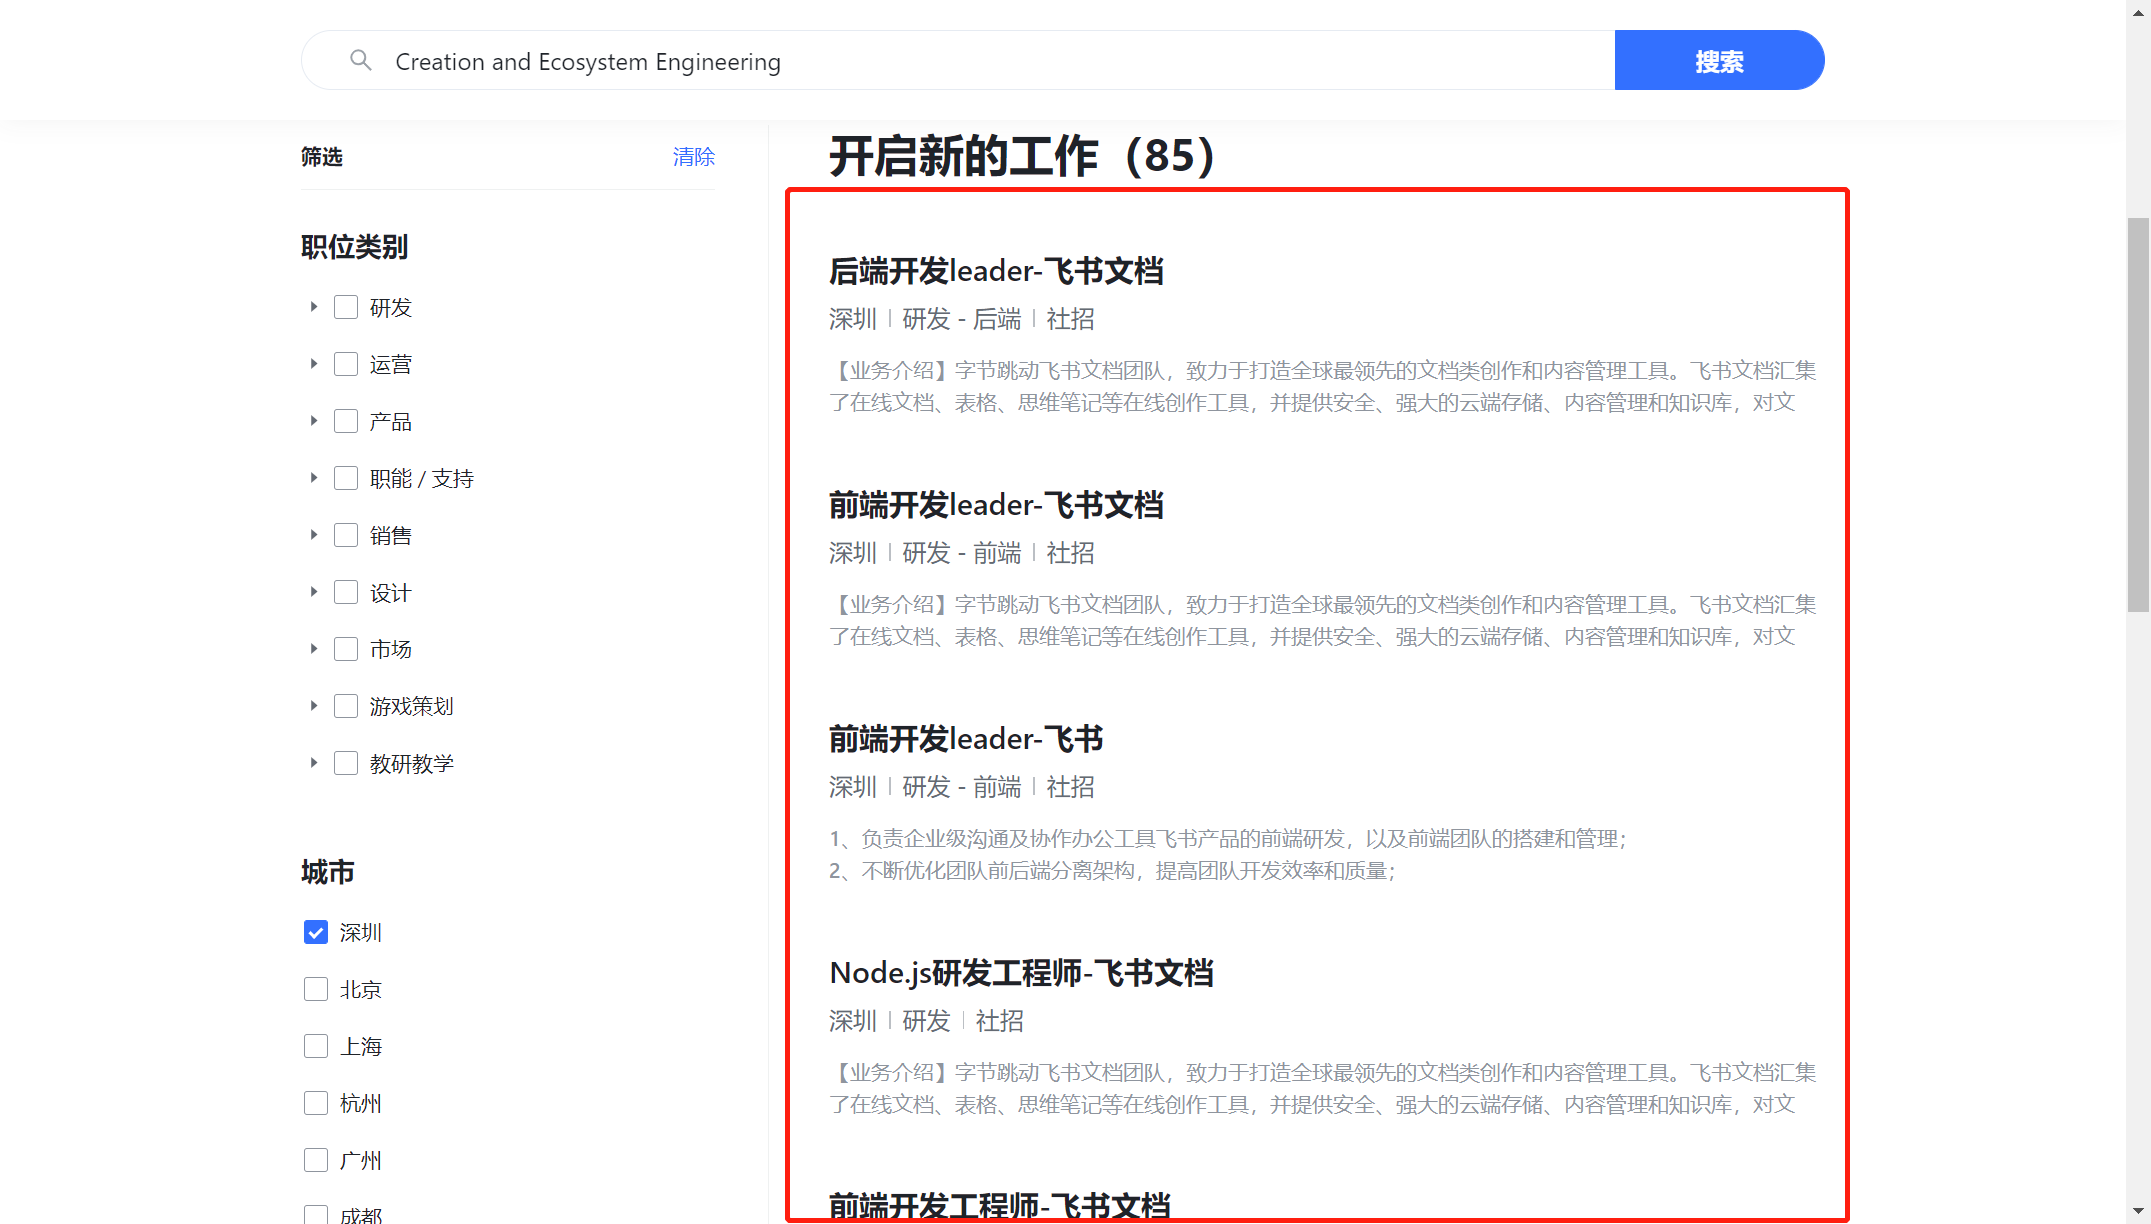2151x1224 pixels.
Task: Click description starting 1、负责企业级沟通
Action: pos(1228,839)
